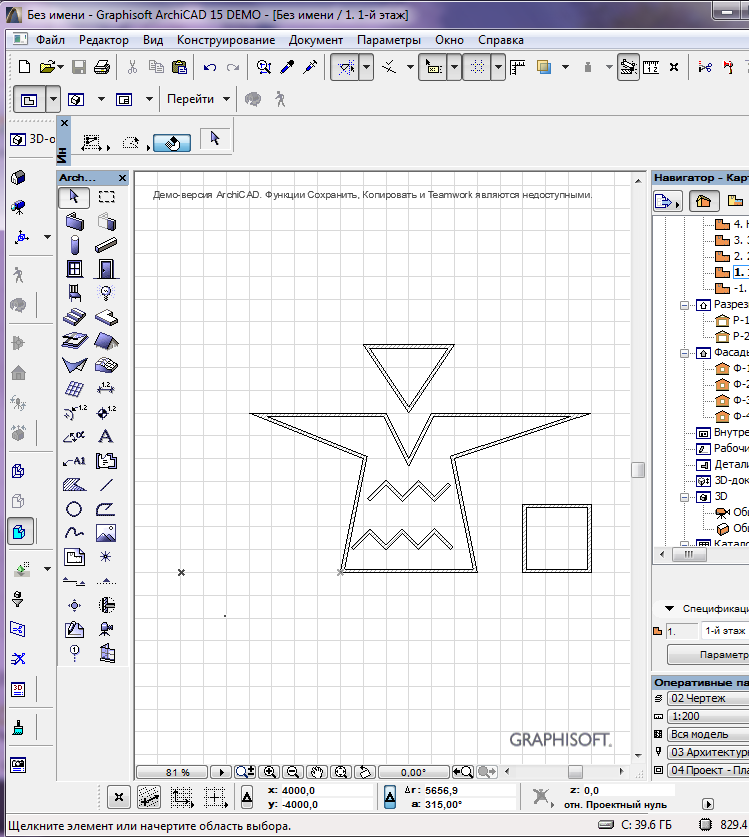Image resolution: width=749 pixels, height=837 pixels.
Task: Select the Hotspot tool
Action: tap(106, 557)
